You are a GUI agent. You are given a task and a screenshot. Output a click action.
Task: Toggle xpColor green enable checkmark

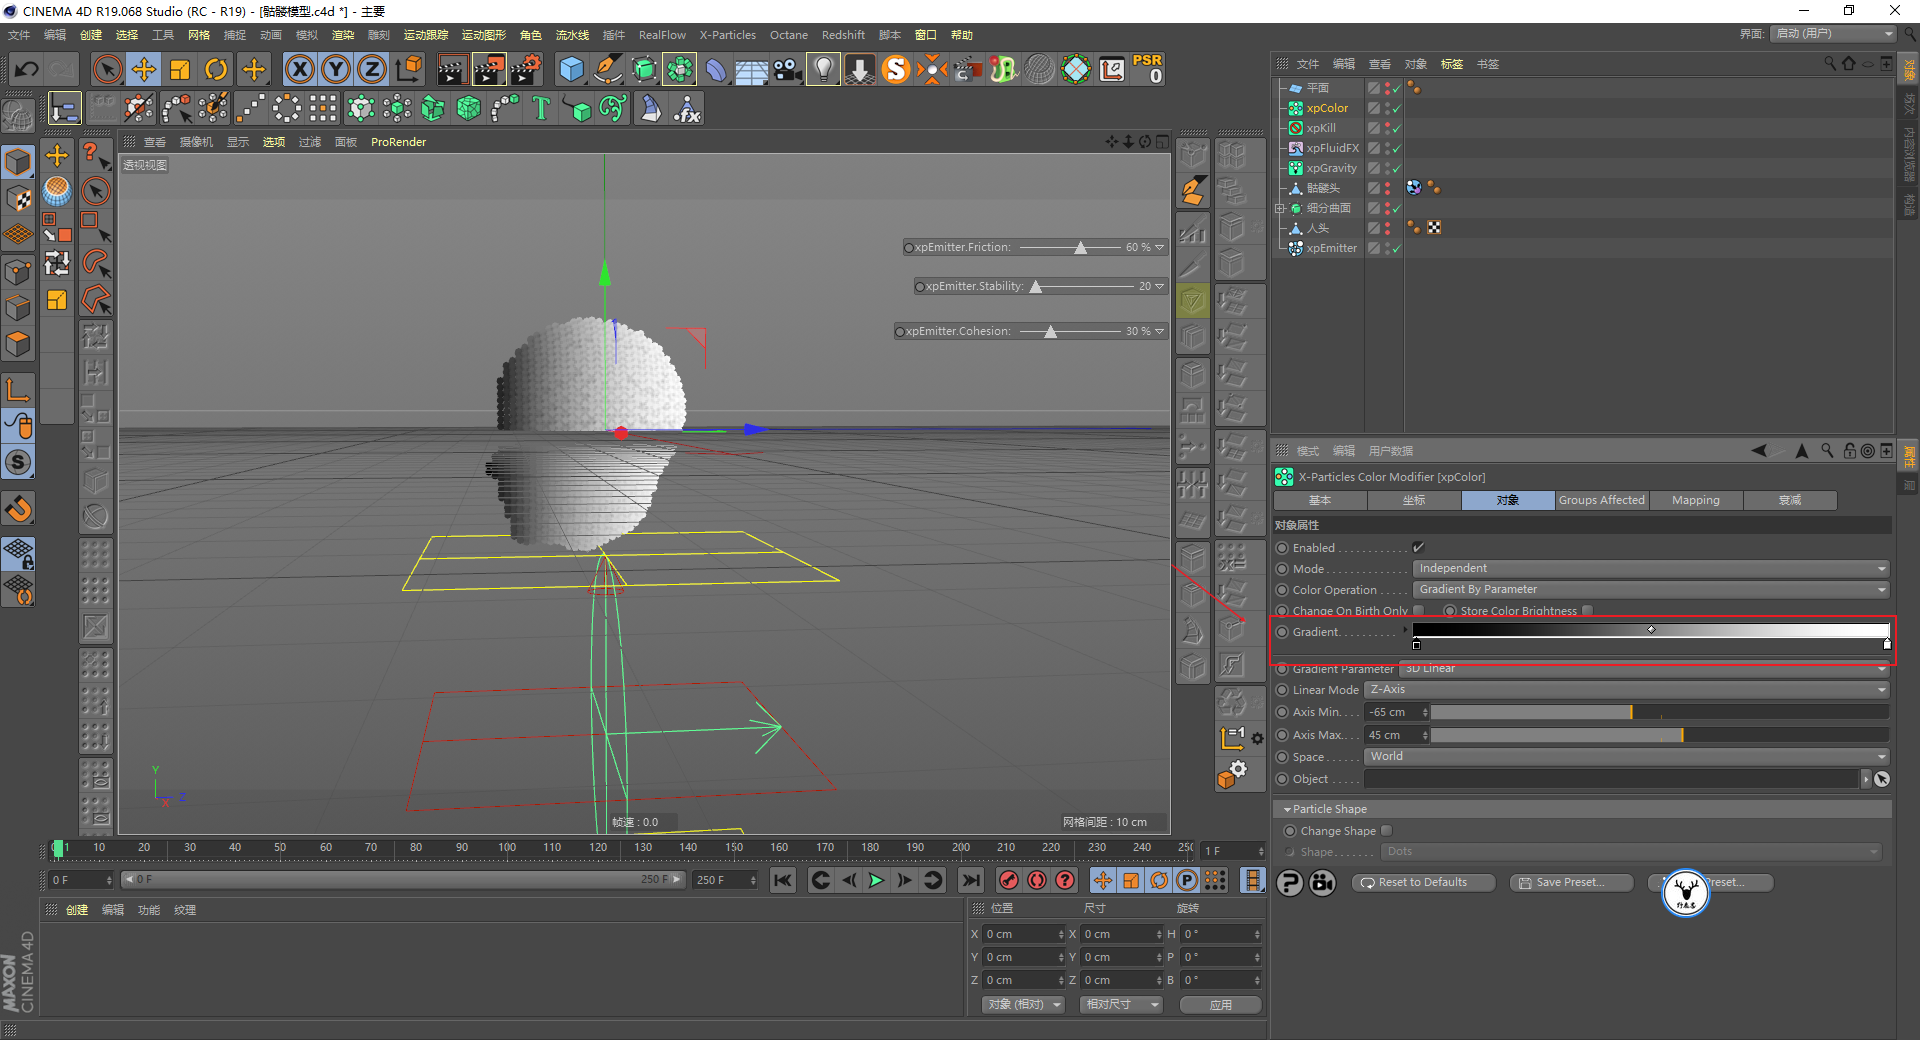pyautogui.click(x=1396, y=108)
